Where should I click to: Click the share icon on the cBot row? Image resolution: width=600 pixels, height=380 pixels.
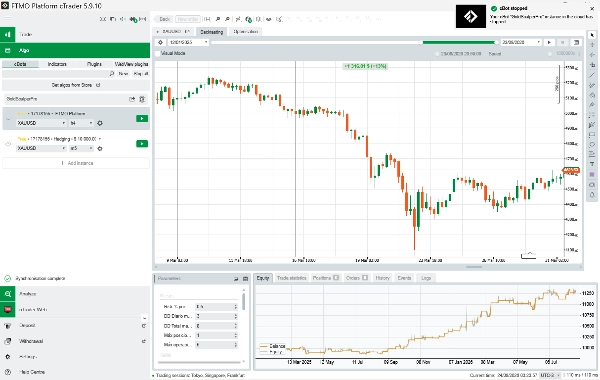pos(132,99)
